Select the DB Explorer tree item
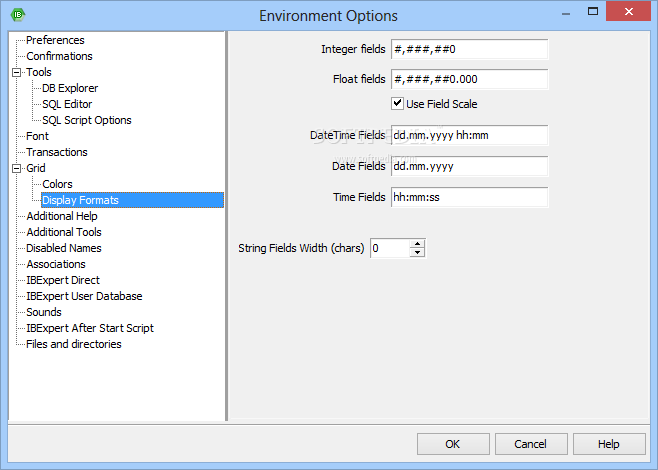Screen dimensions: 658x470 point(70,88)
